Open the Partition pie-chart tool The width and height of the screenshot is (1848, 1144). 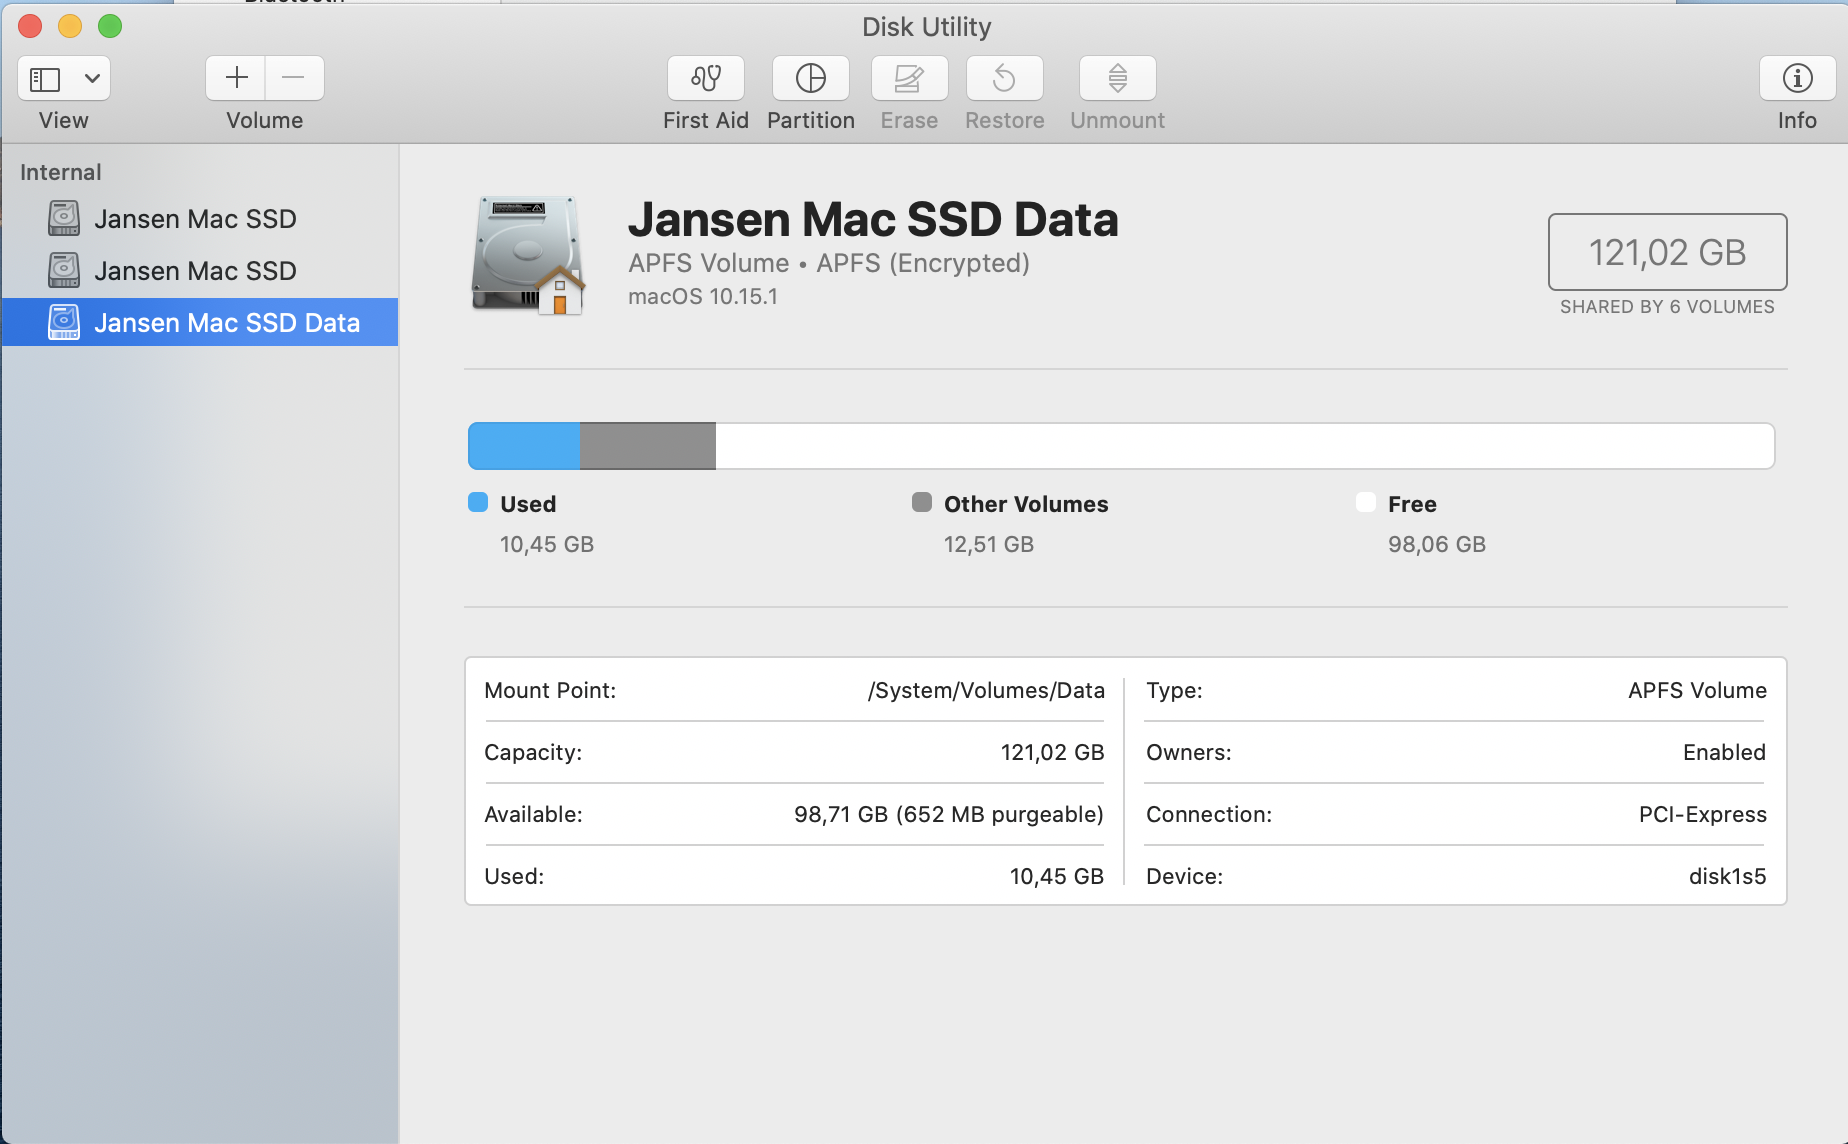pyautogui.click(x=811, y=78)
